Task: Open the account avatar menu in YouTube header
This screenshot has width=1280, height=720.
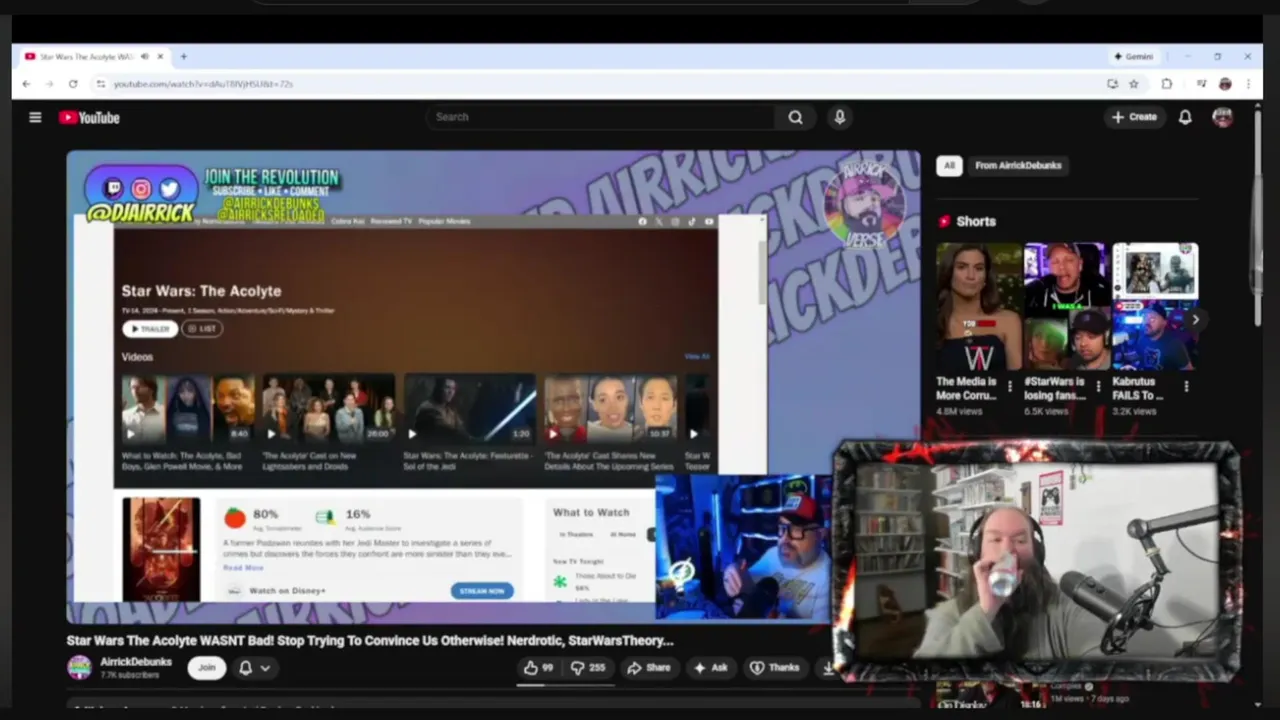Action: [1222, 117]
